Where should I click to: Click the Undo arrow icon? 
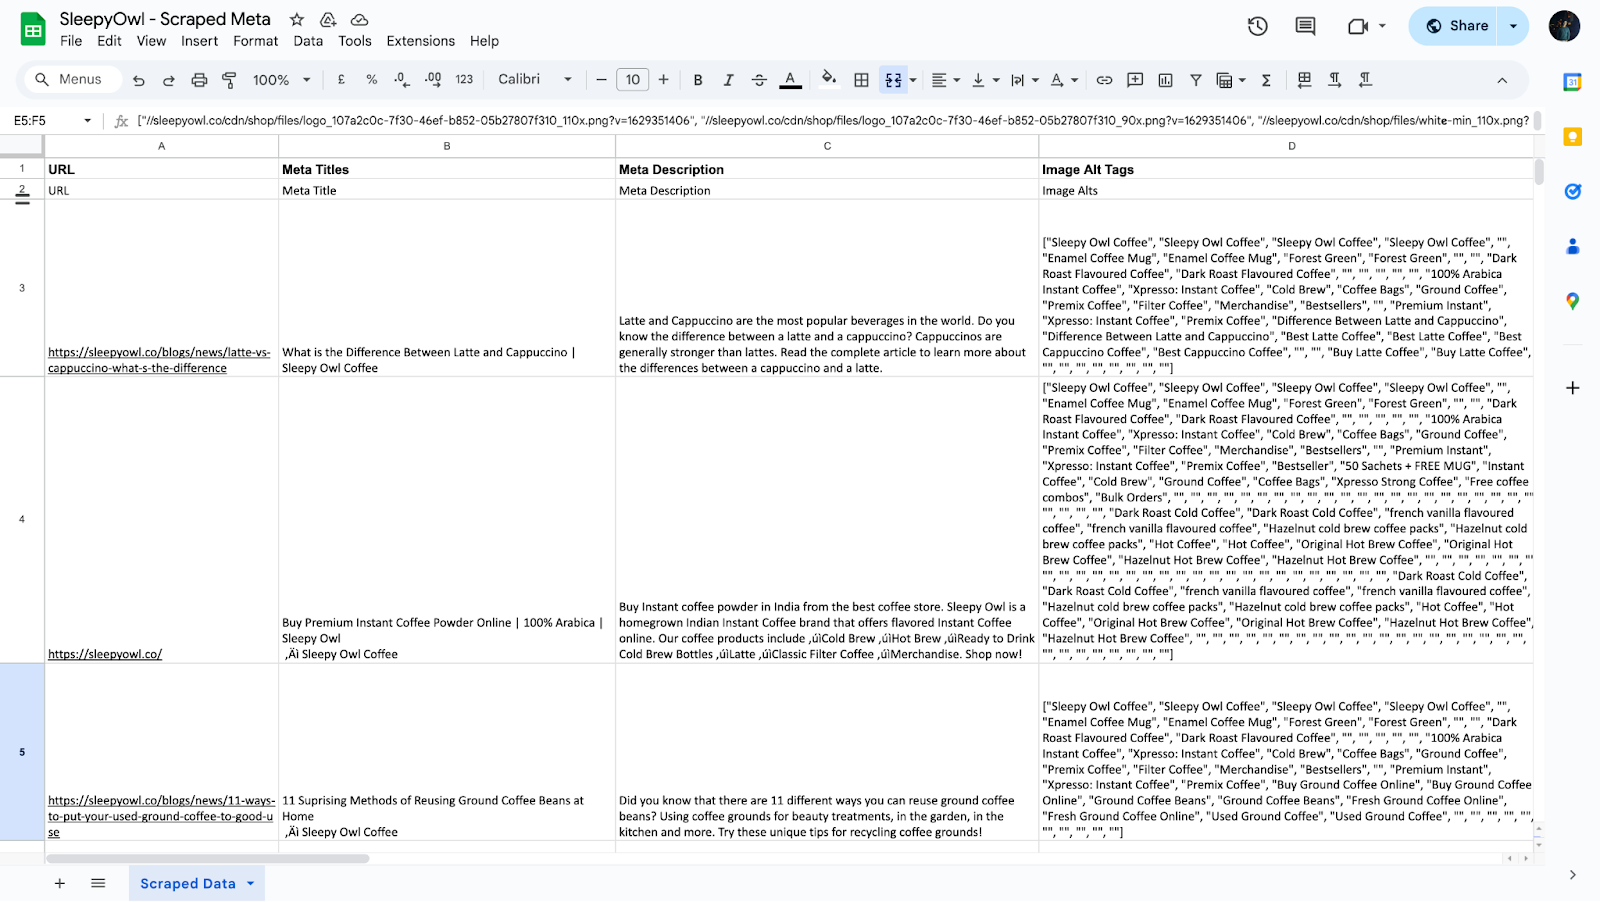pos(139,80)
